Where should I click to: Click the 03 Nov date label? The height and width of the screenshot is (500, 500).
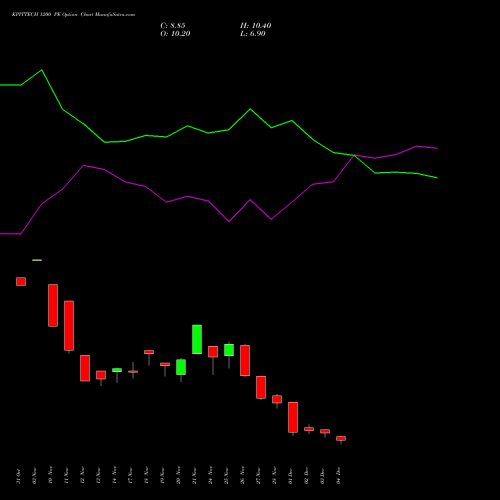(34, 476)
